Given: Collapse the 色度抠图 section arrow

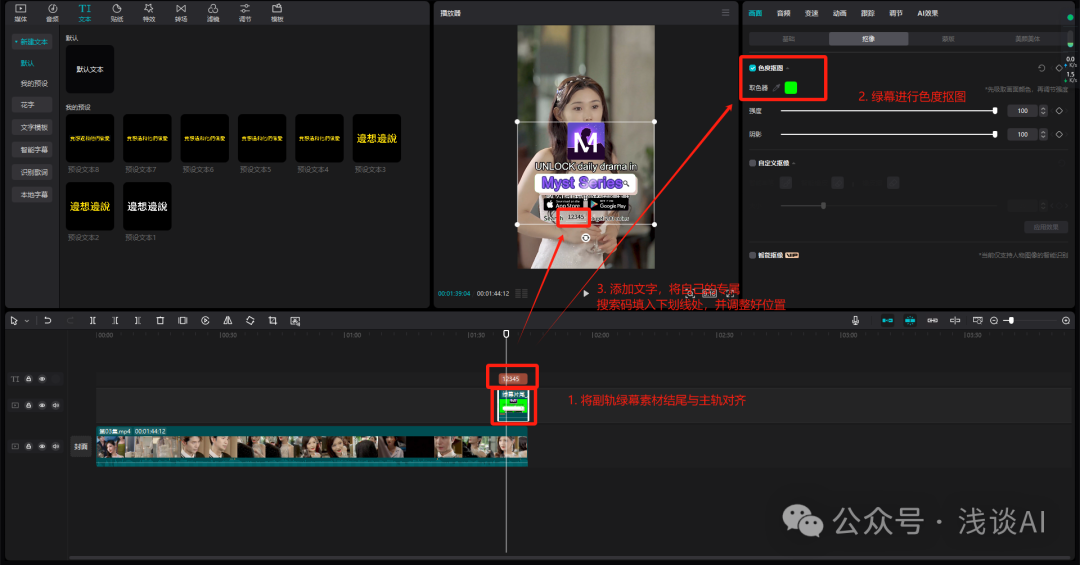Looking at the screenshot, I should pos(789,68).
